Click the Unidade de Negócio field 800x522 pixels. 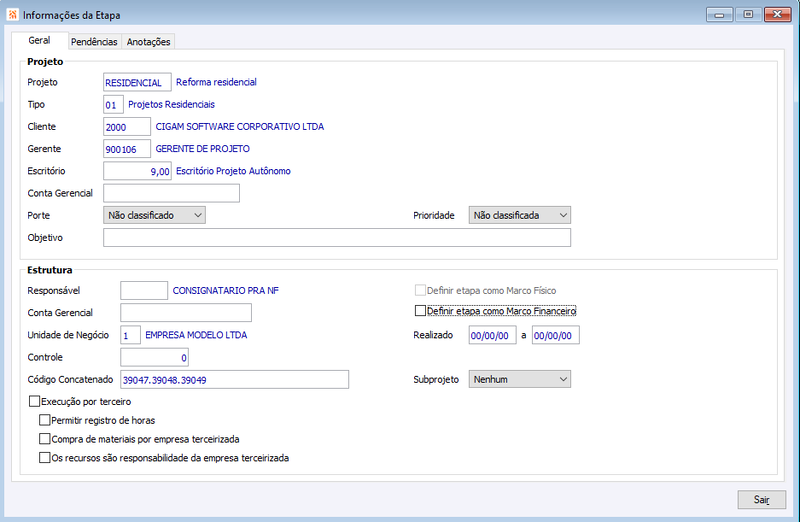131,335
